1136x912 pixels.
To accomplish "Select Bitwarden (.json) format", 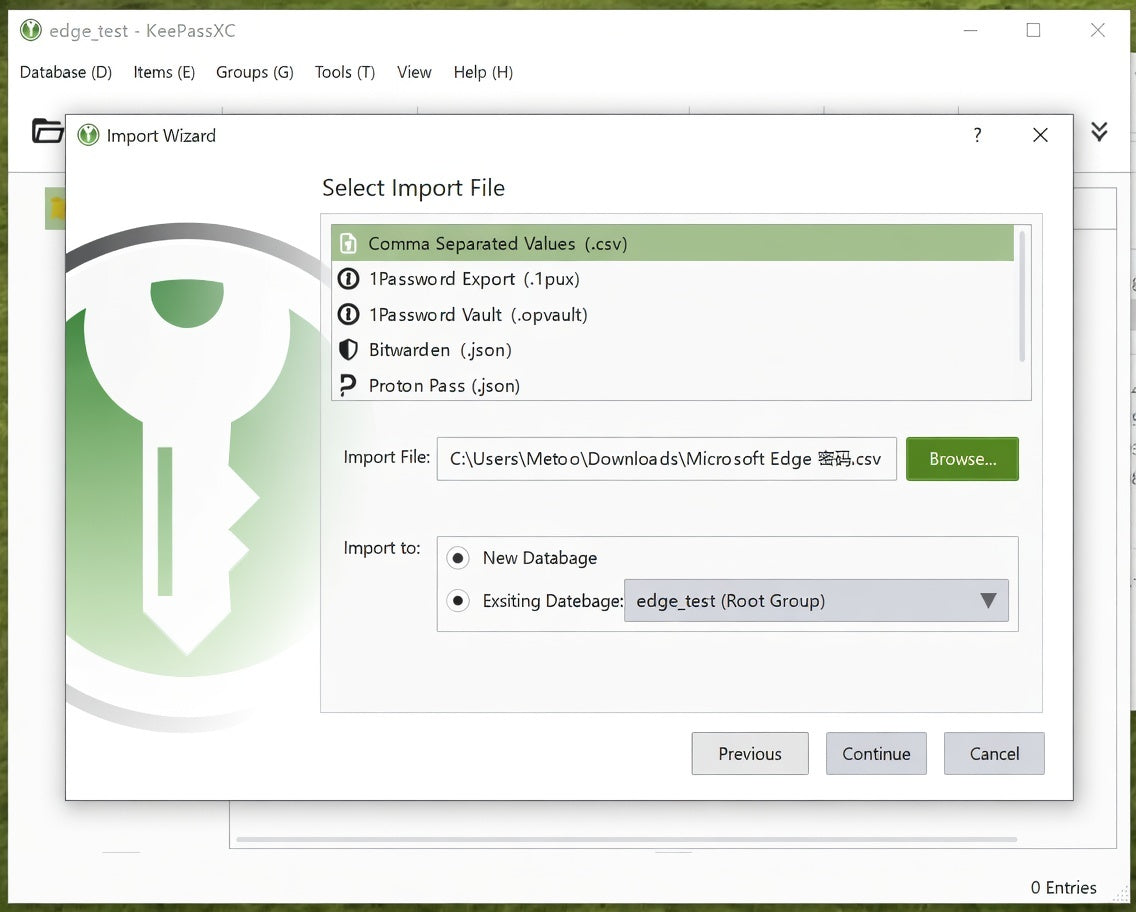I will click(672, 350).
